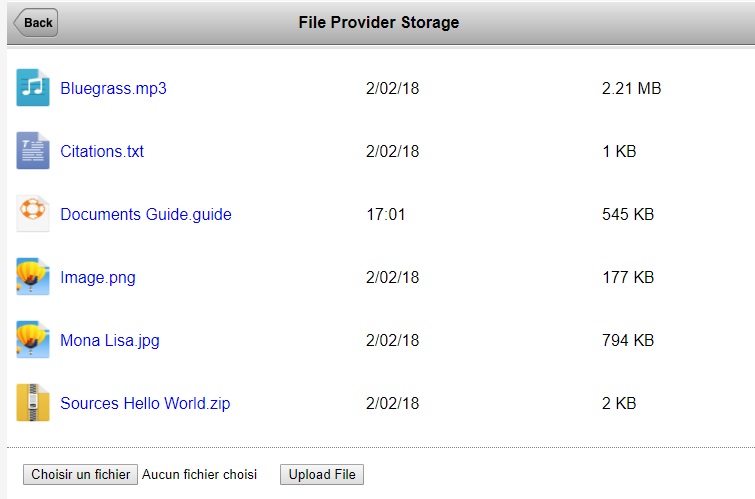Click the 2.21 MB size of Bluegrass.mp3

pos(631,89)
